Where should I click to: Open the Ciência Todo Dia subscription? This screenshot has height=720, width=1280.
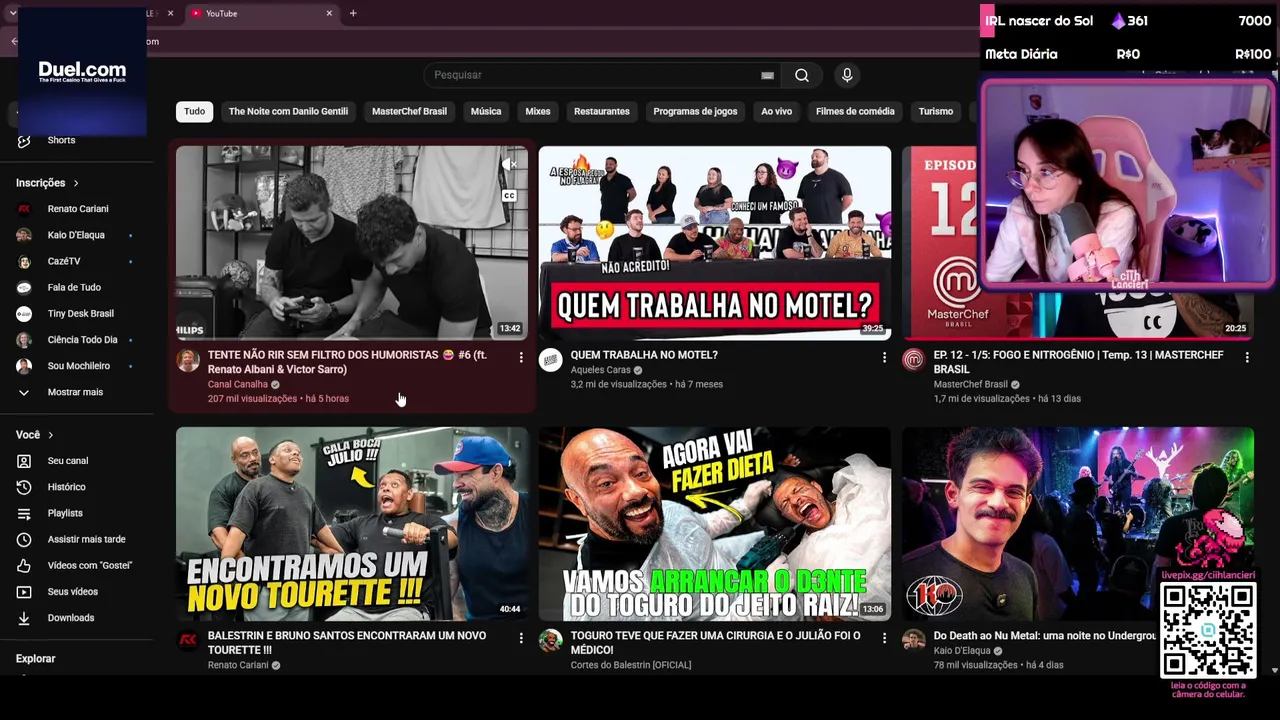(75, 340)
